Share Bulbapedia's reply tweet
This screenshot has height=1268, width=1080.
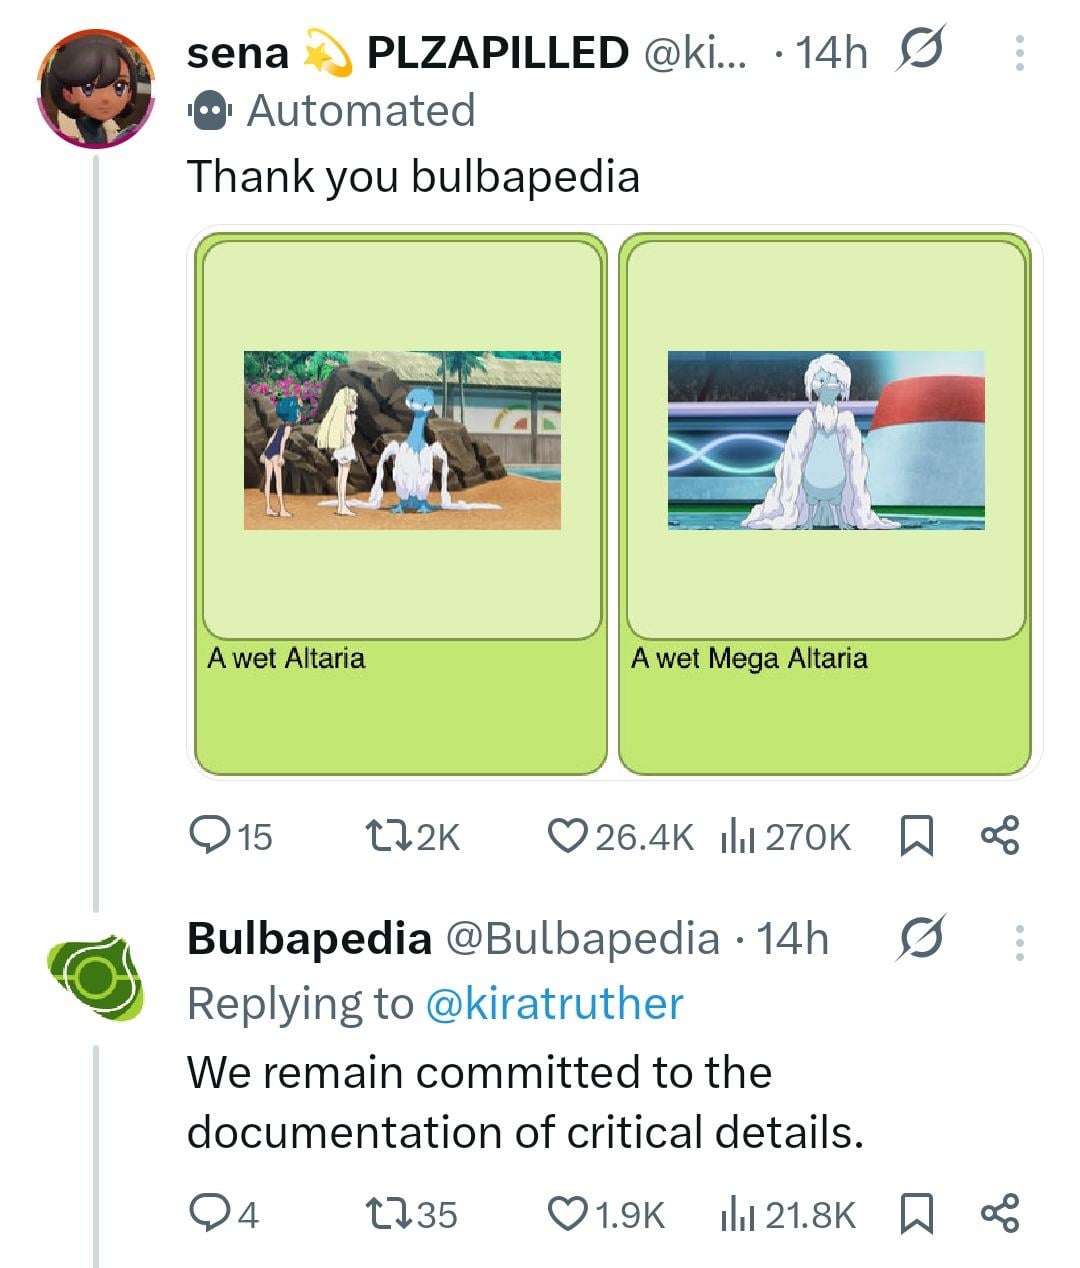[x=999, y=1213]
